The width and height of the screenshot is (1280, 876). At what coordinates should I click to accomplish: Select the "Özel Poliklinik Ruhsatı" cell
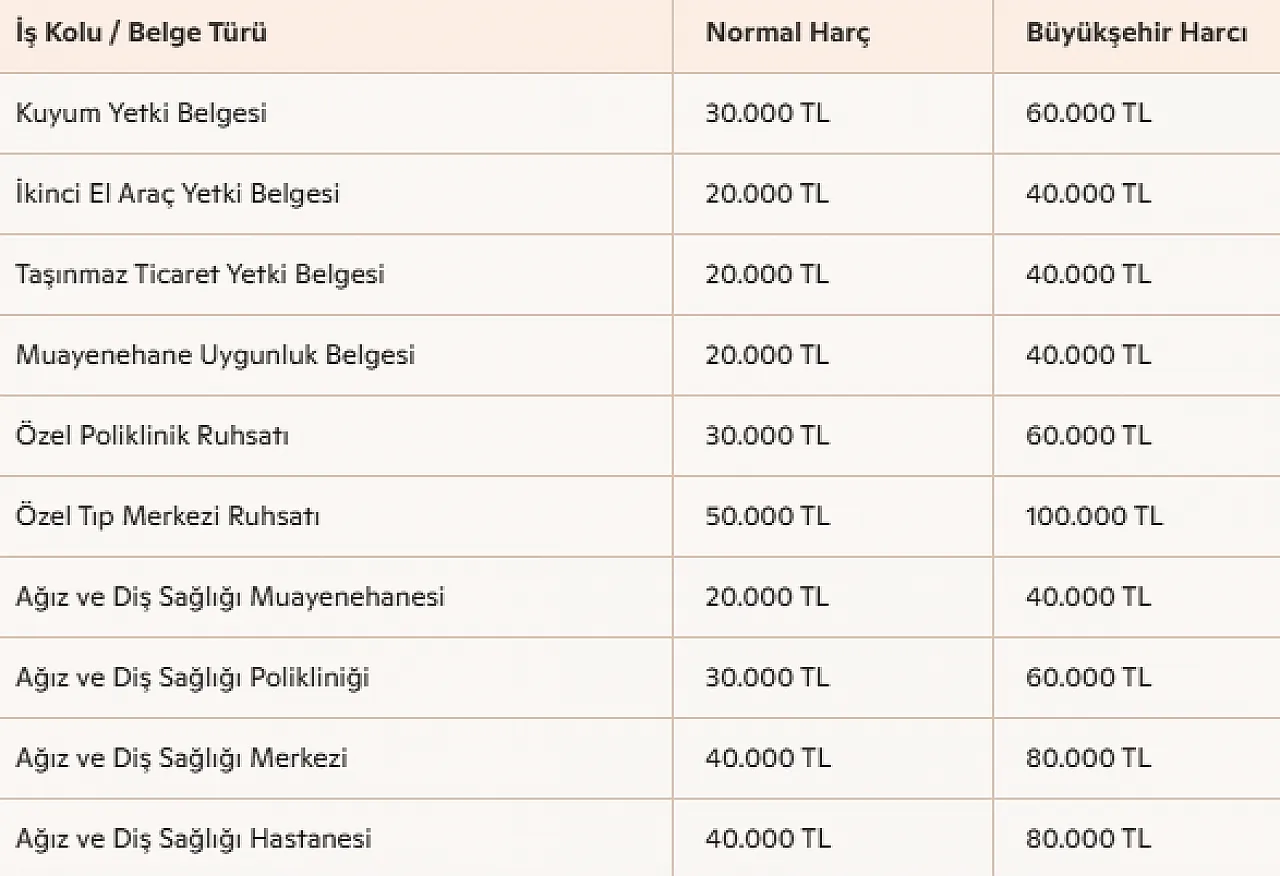(152, 436)
